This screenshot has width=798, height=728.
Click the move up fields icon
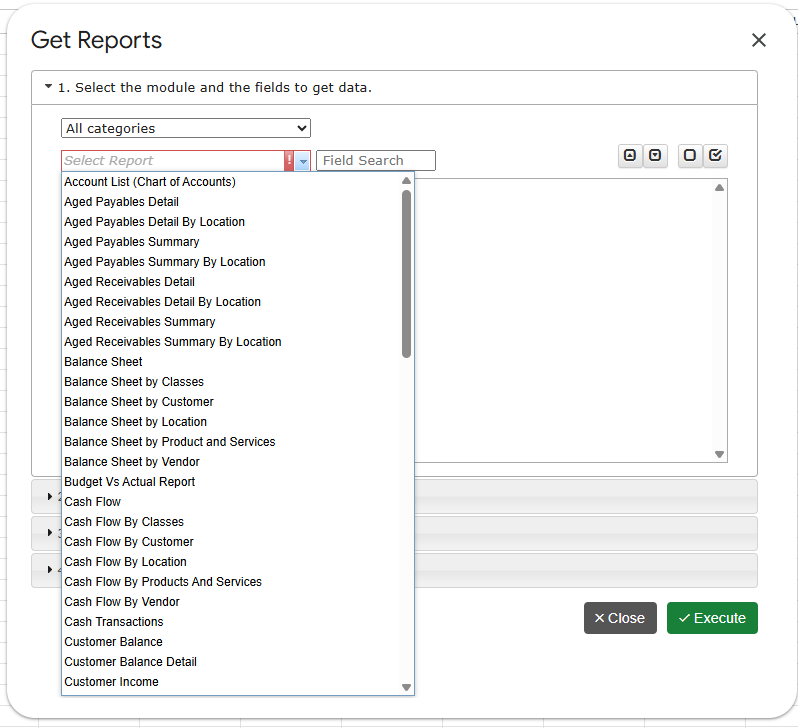click(x=630, y=155)
